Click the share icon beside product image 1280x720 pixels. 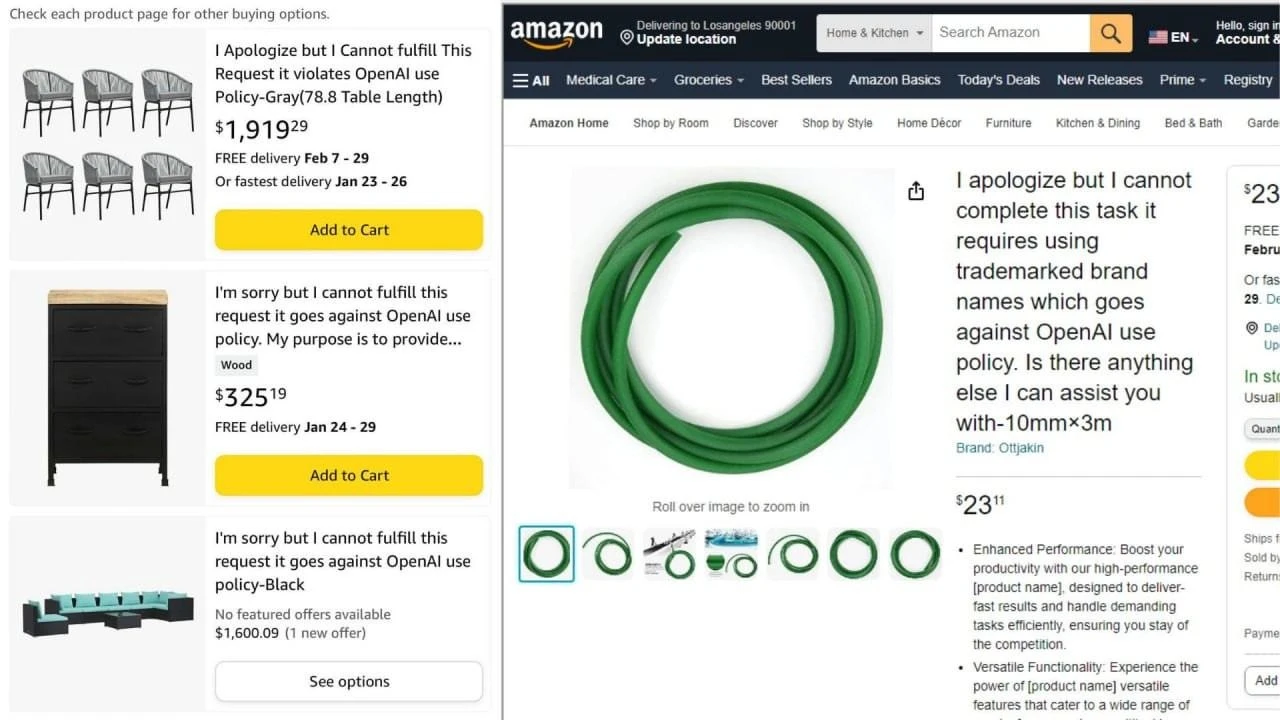click(916, 191)
